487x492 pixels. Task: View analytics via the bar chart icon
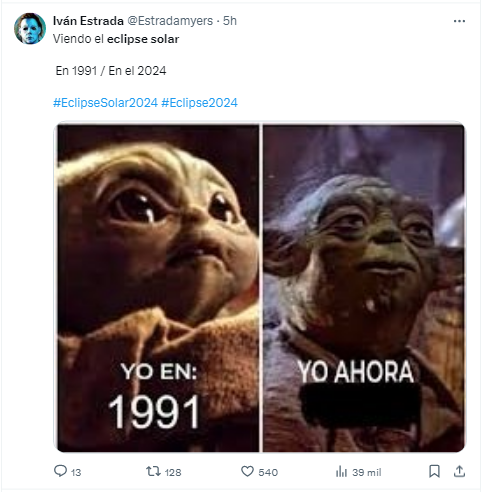341,471
